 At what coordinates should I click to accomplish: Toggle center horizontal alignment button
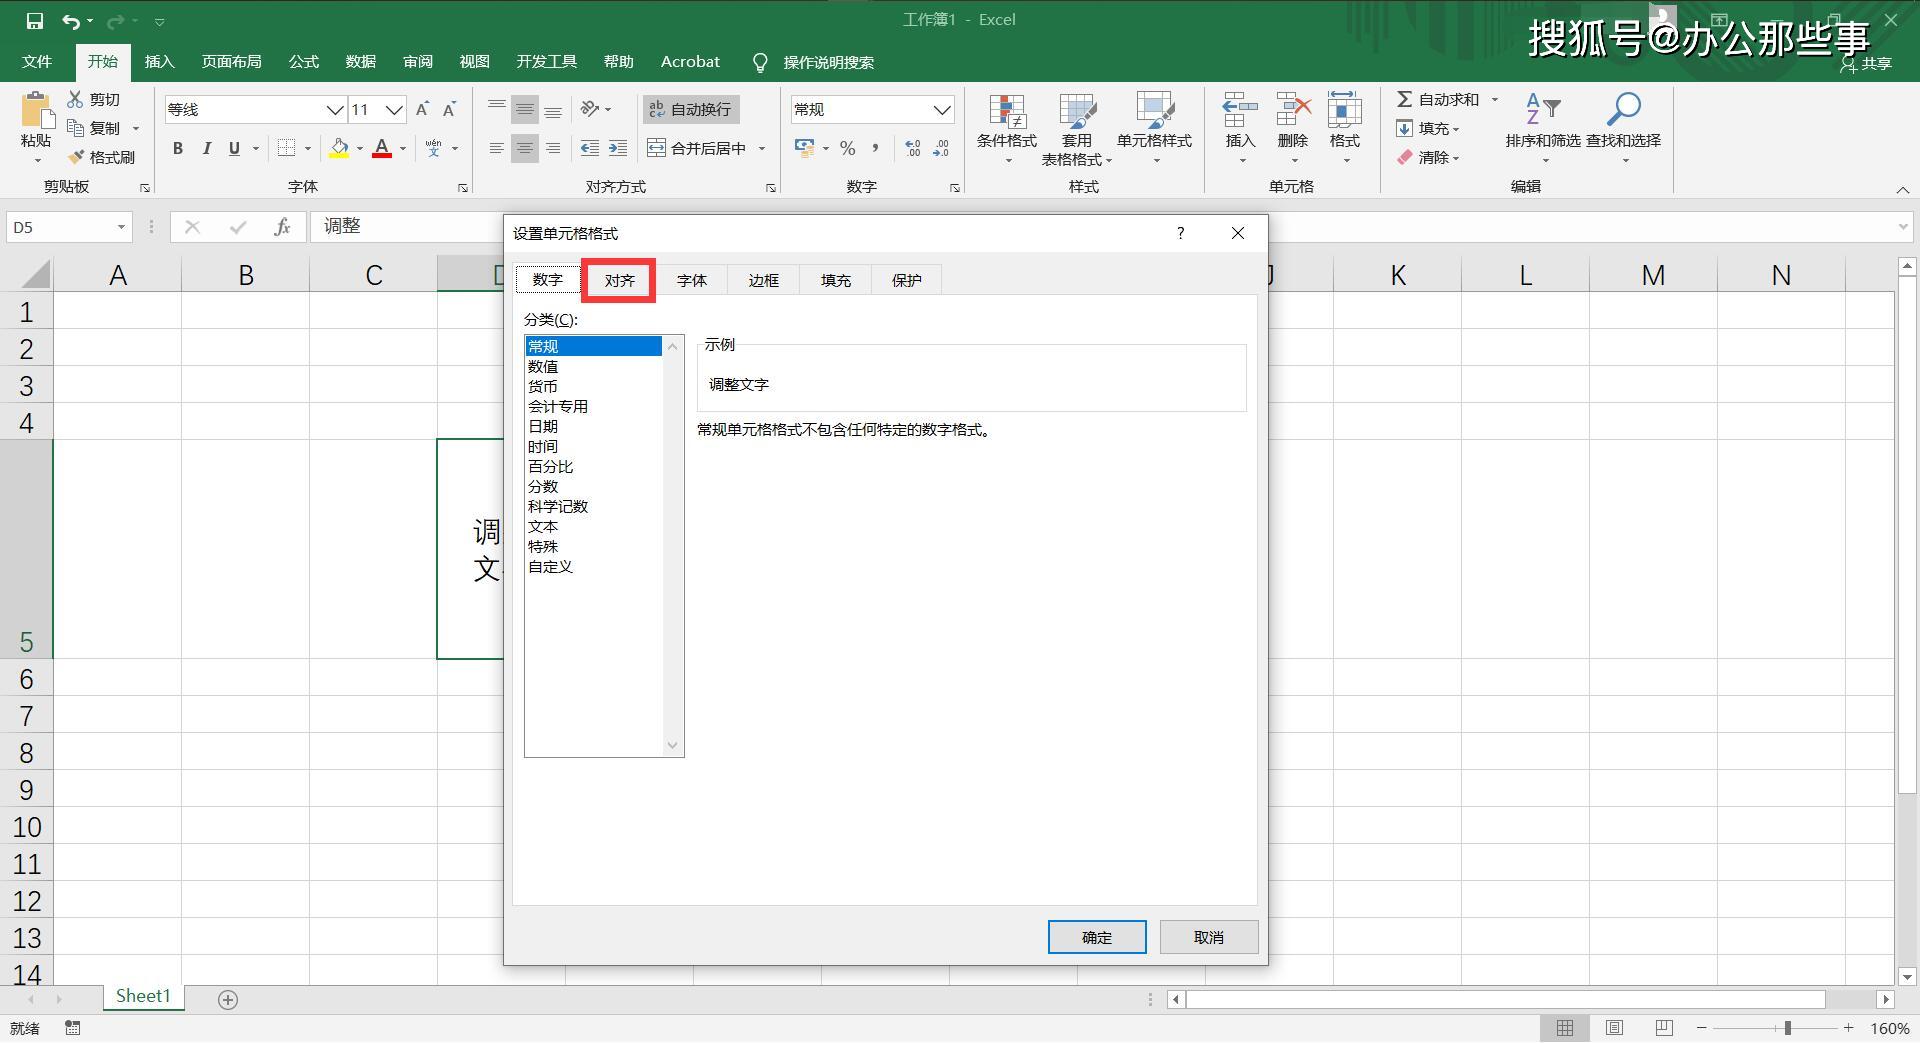[525, 148]
